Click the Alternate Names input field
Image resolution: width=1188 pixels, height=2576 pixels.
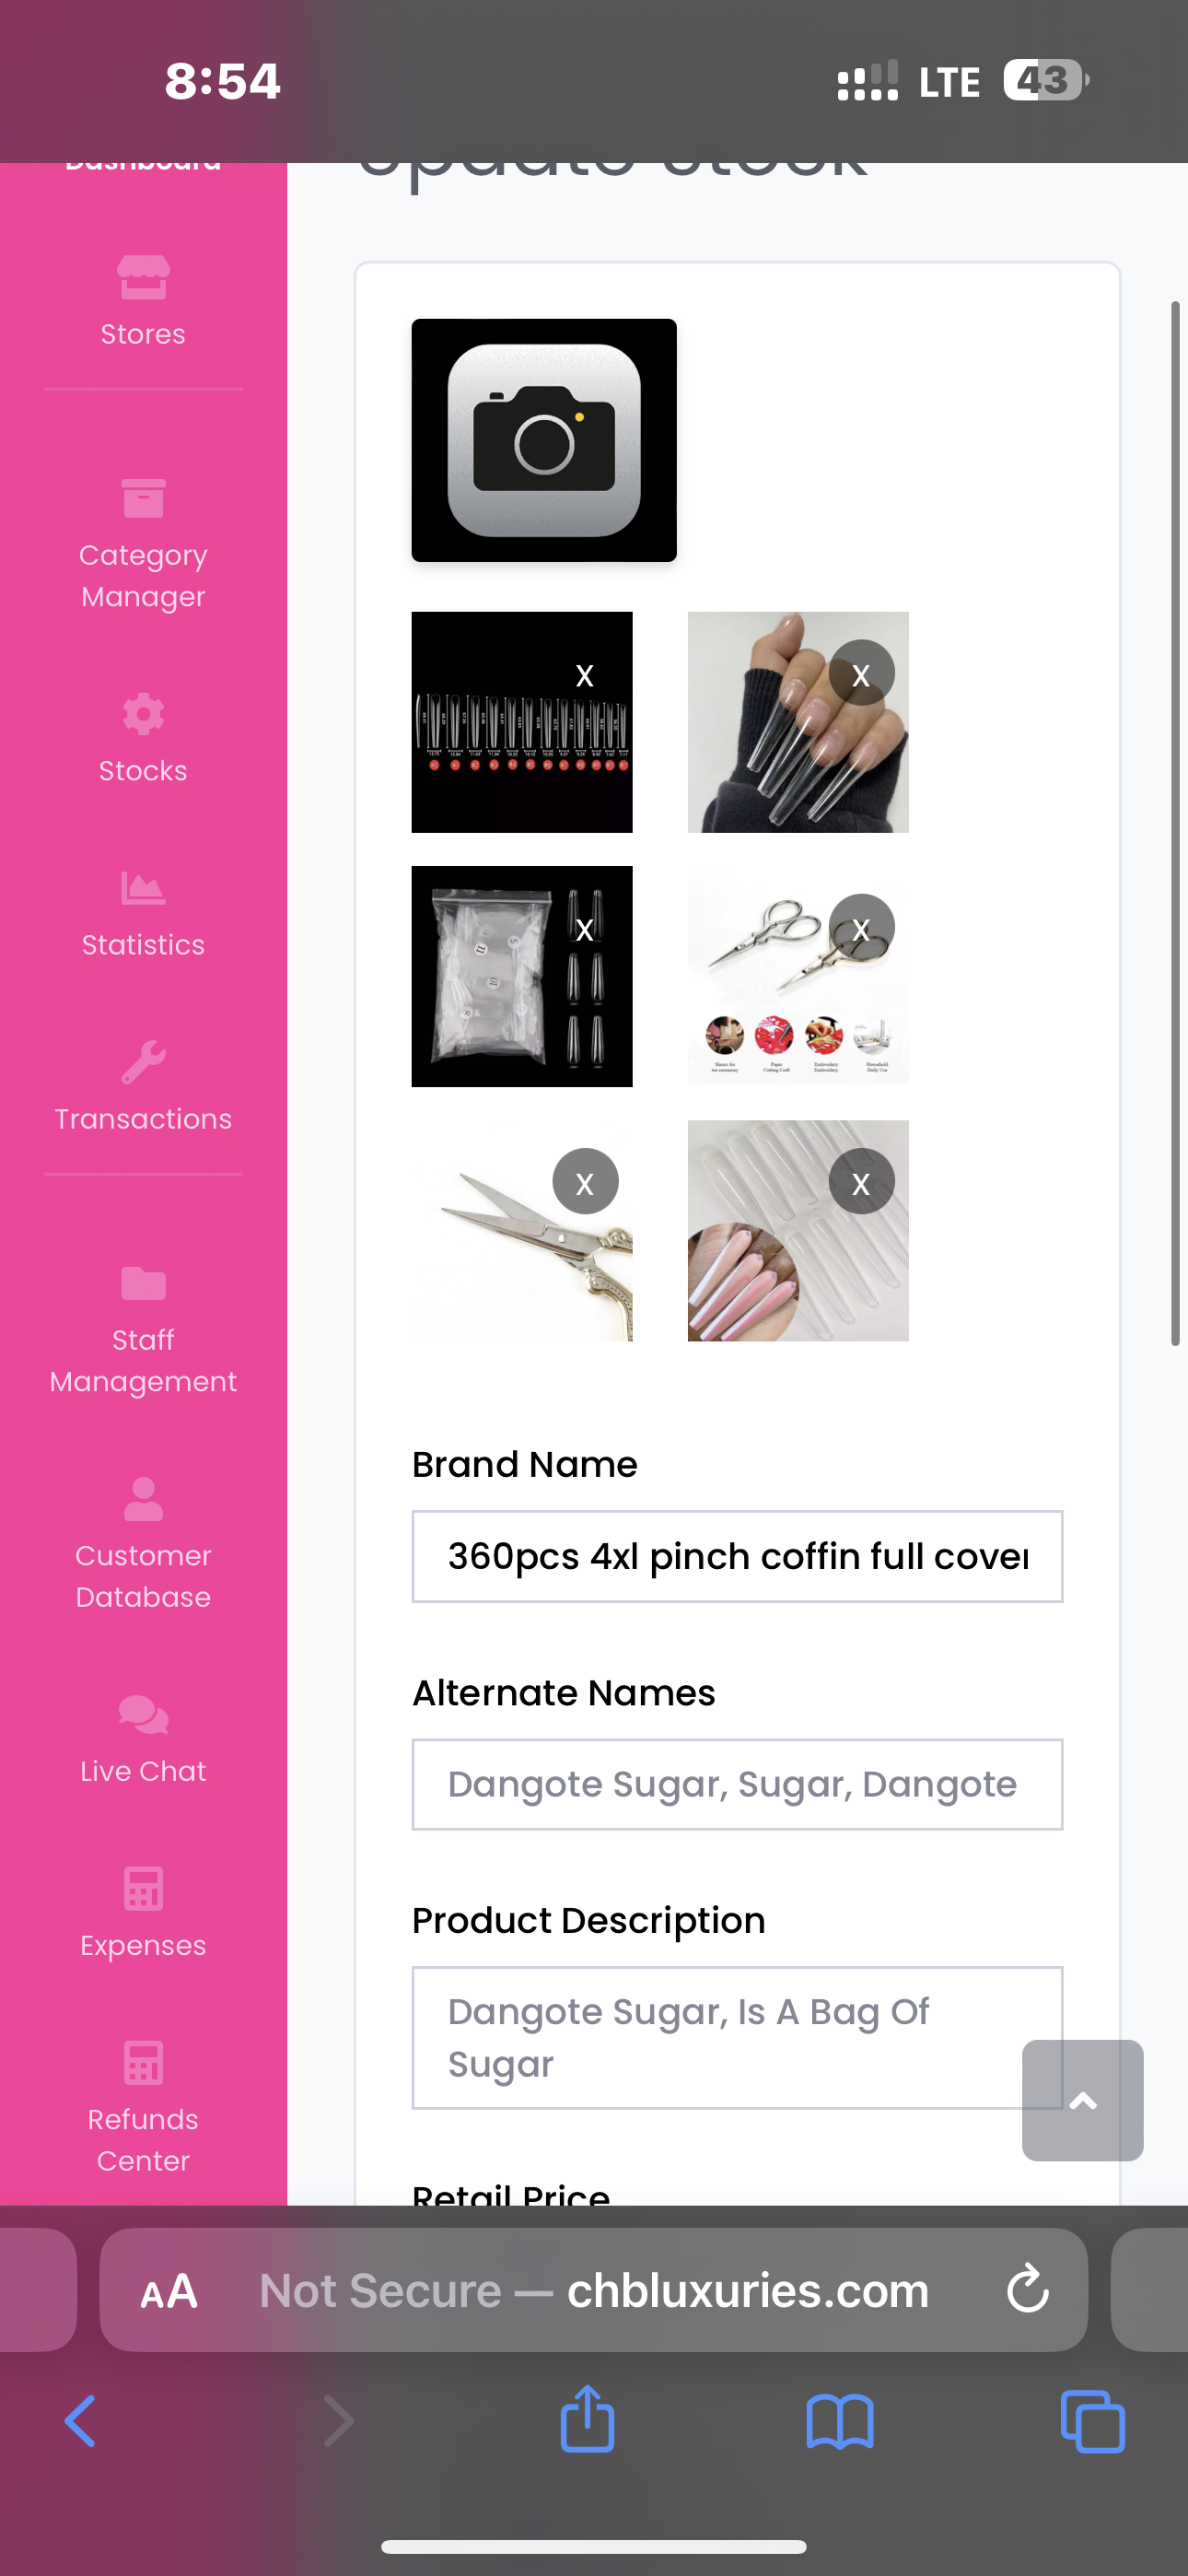(737, 1784)
